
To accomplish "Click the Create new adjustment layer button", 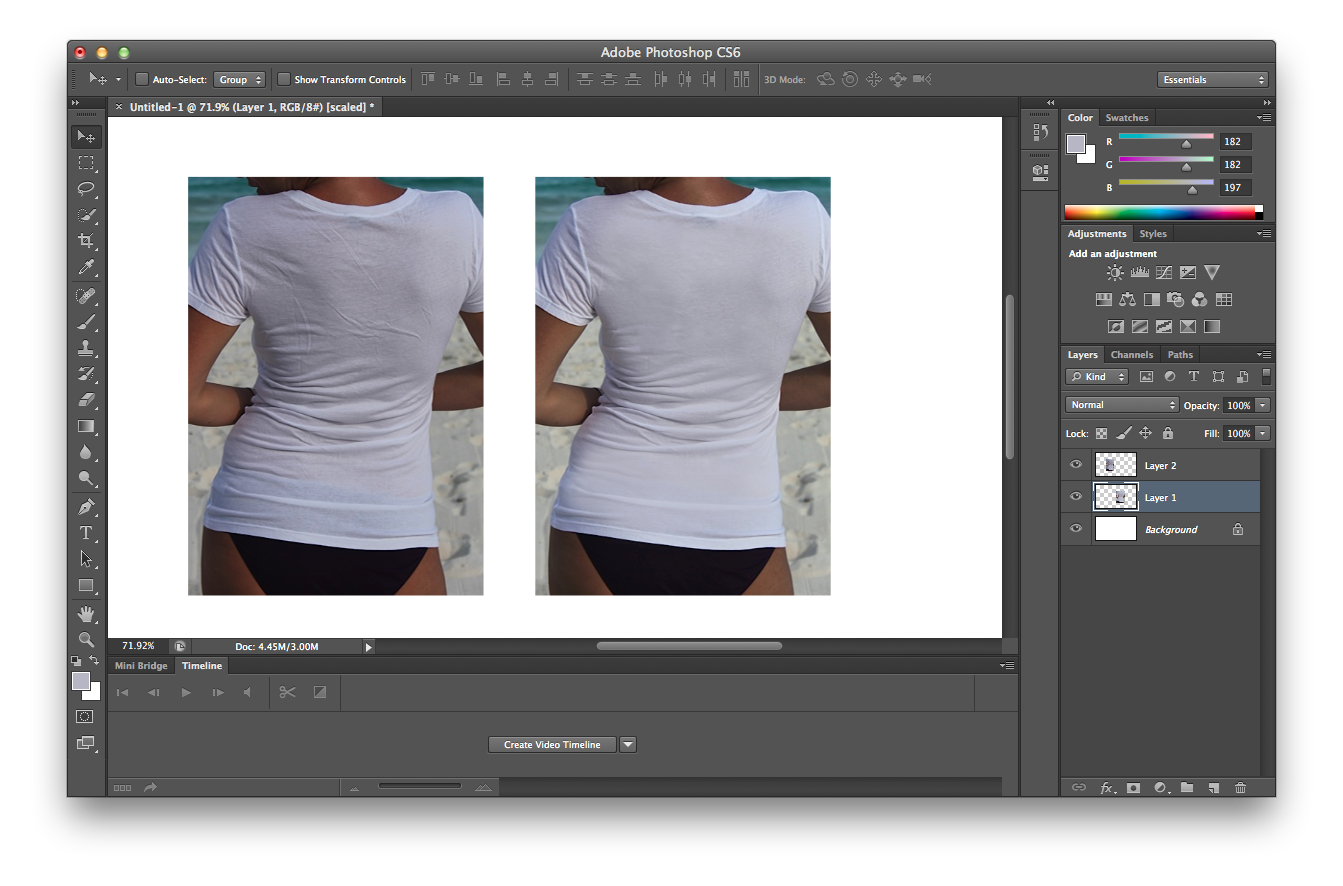I will click(1160, 788).
